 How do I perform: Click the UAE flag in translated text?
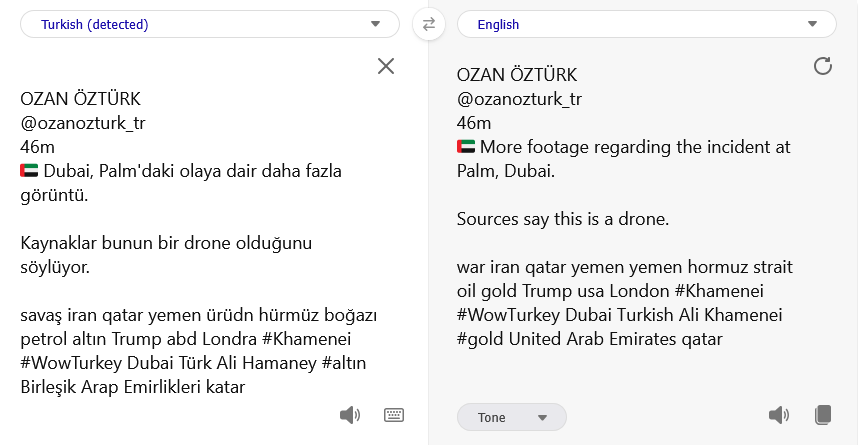(x=466, y=148)
